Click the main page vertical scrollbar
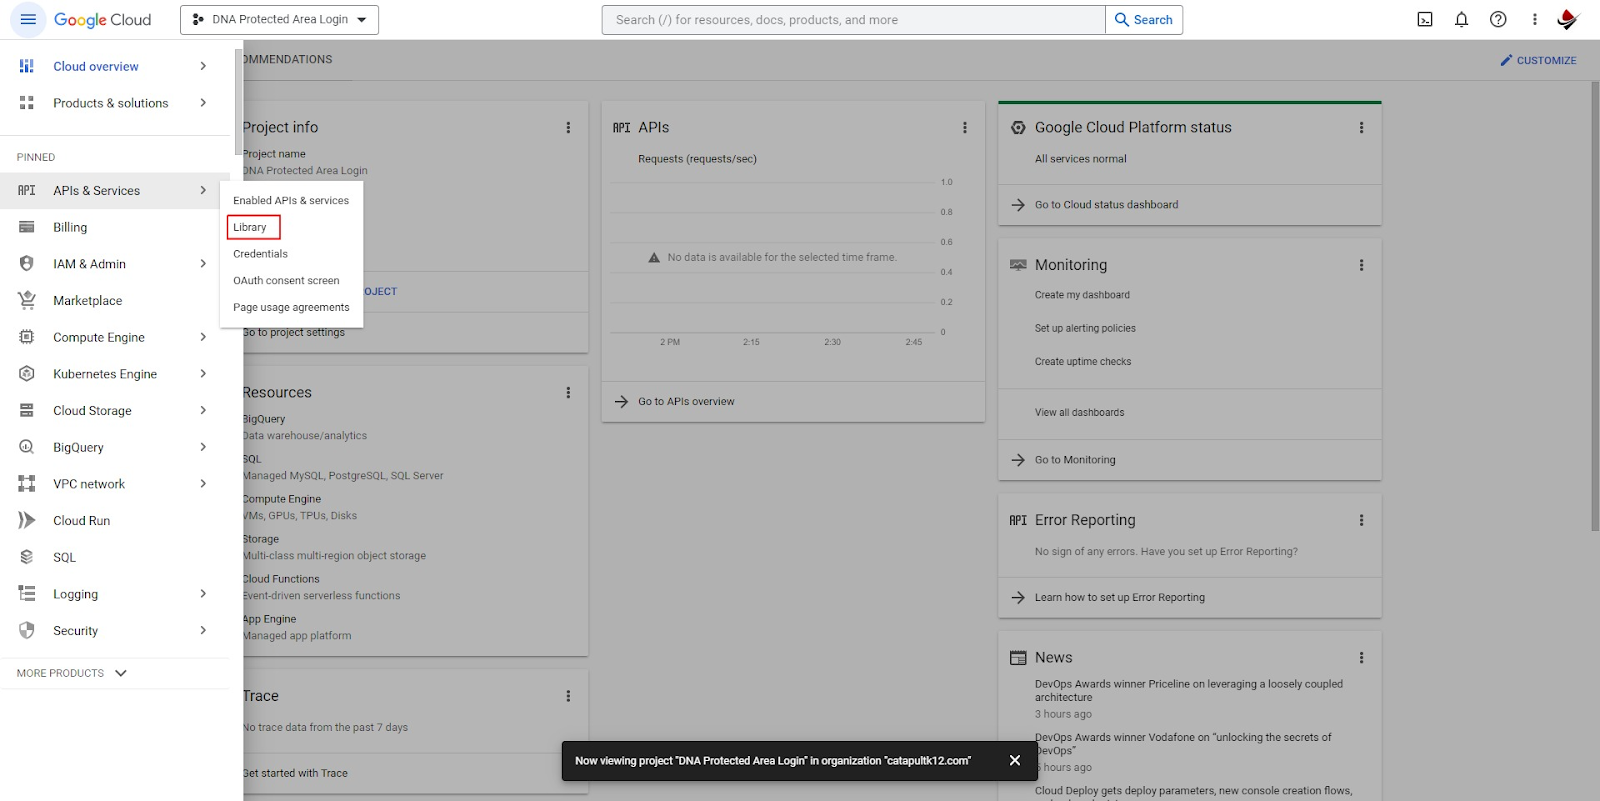This screenshot has height=801, width=1600. click(x=1595, y=306)
